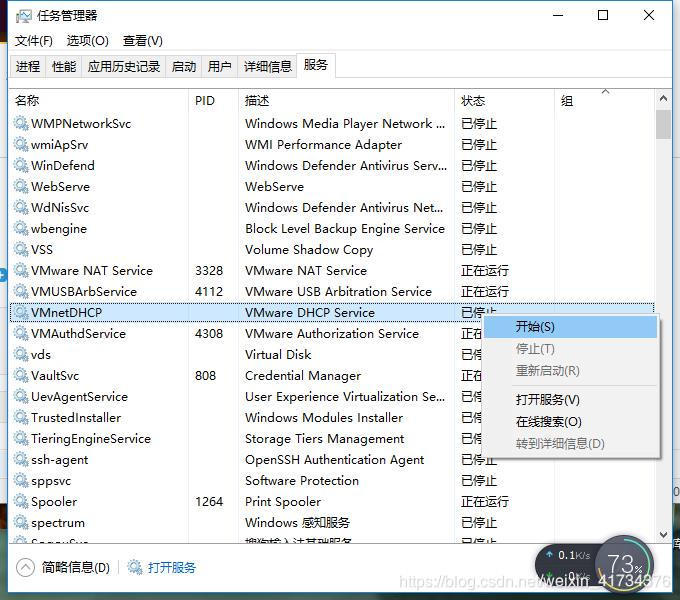Screen dimensions: 680x600
Task: Click the gear icon of the 打开服务 link
Action: click(134, 567)
